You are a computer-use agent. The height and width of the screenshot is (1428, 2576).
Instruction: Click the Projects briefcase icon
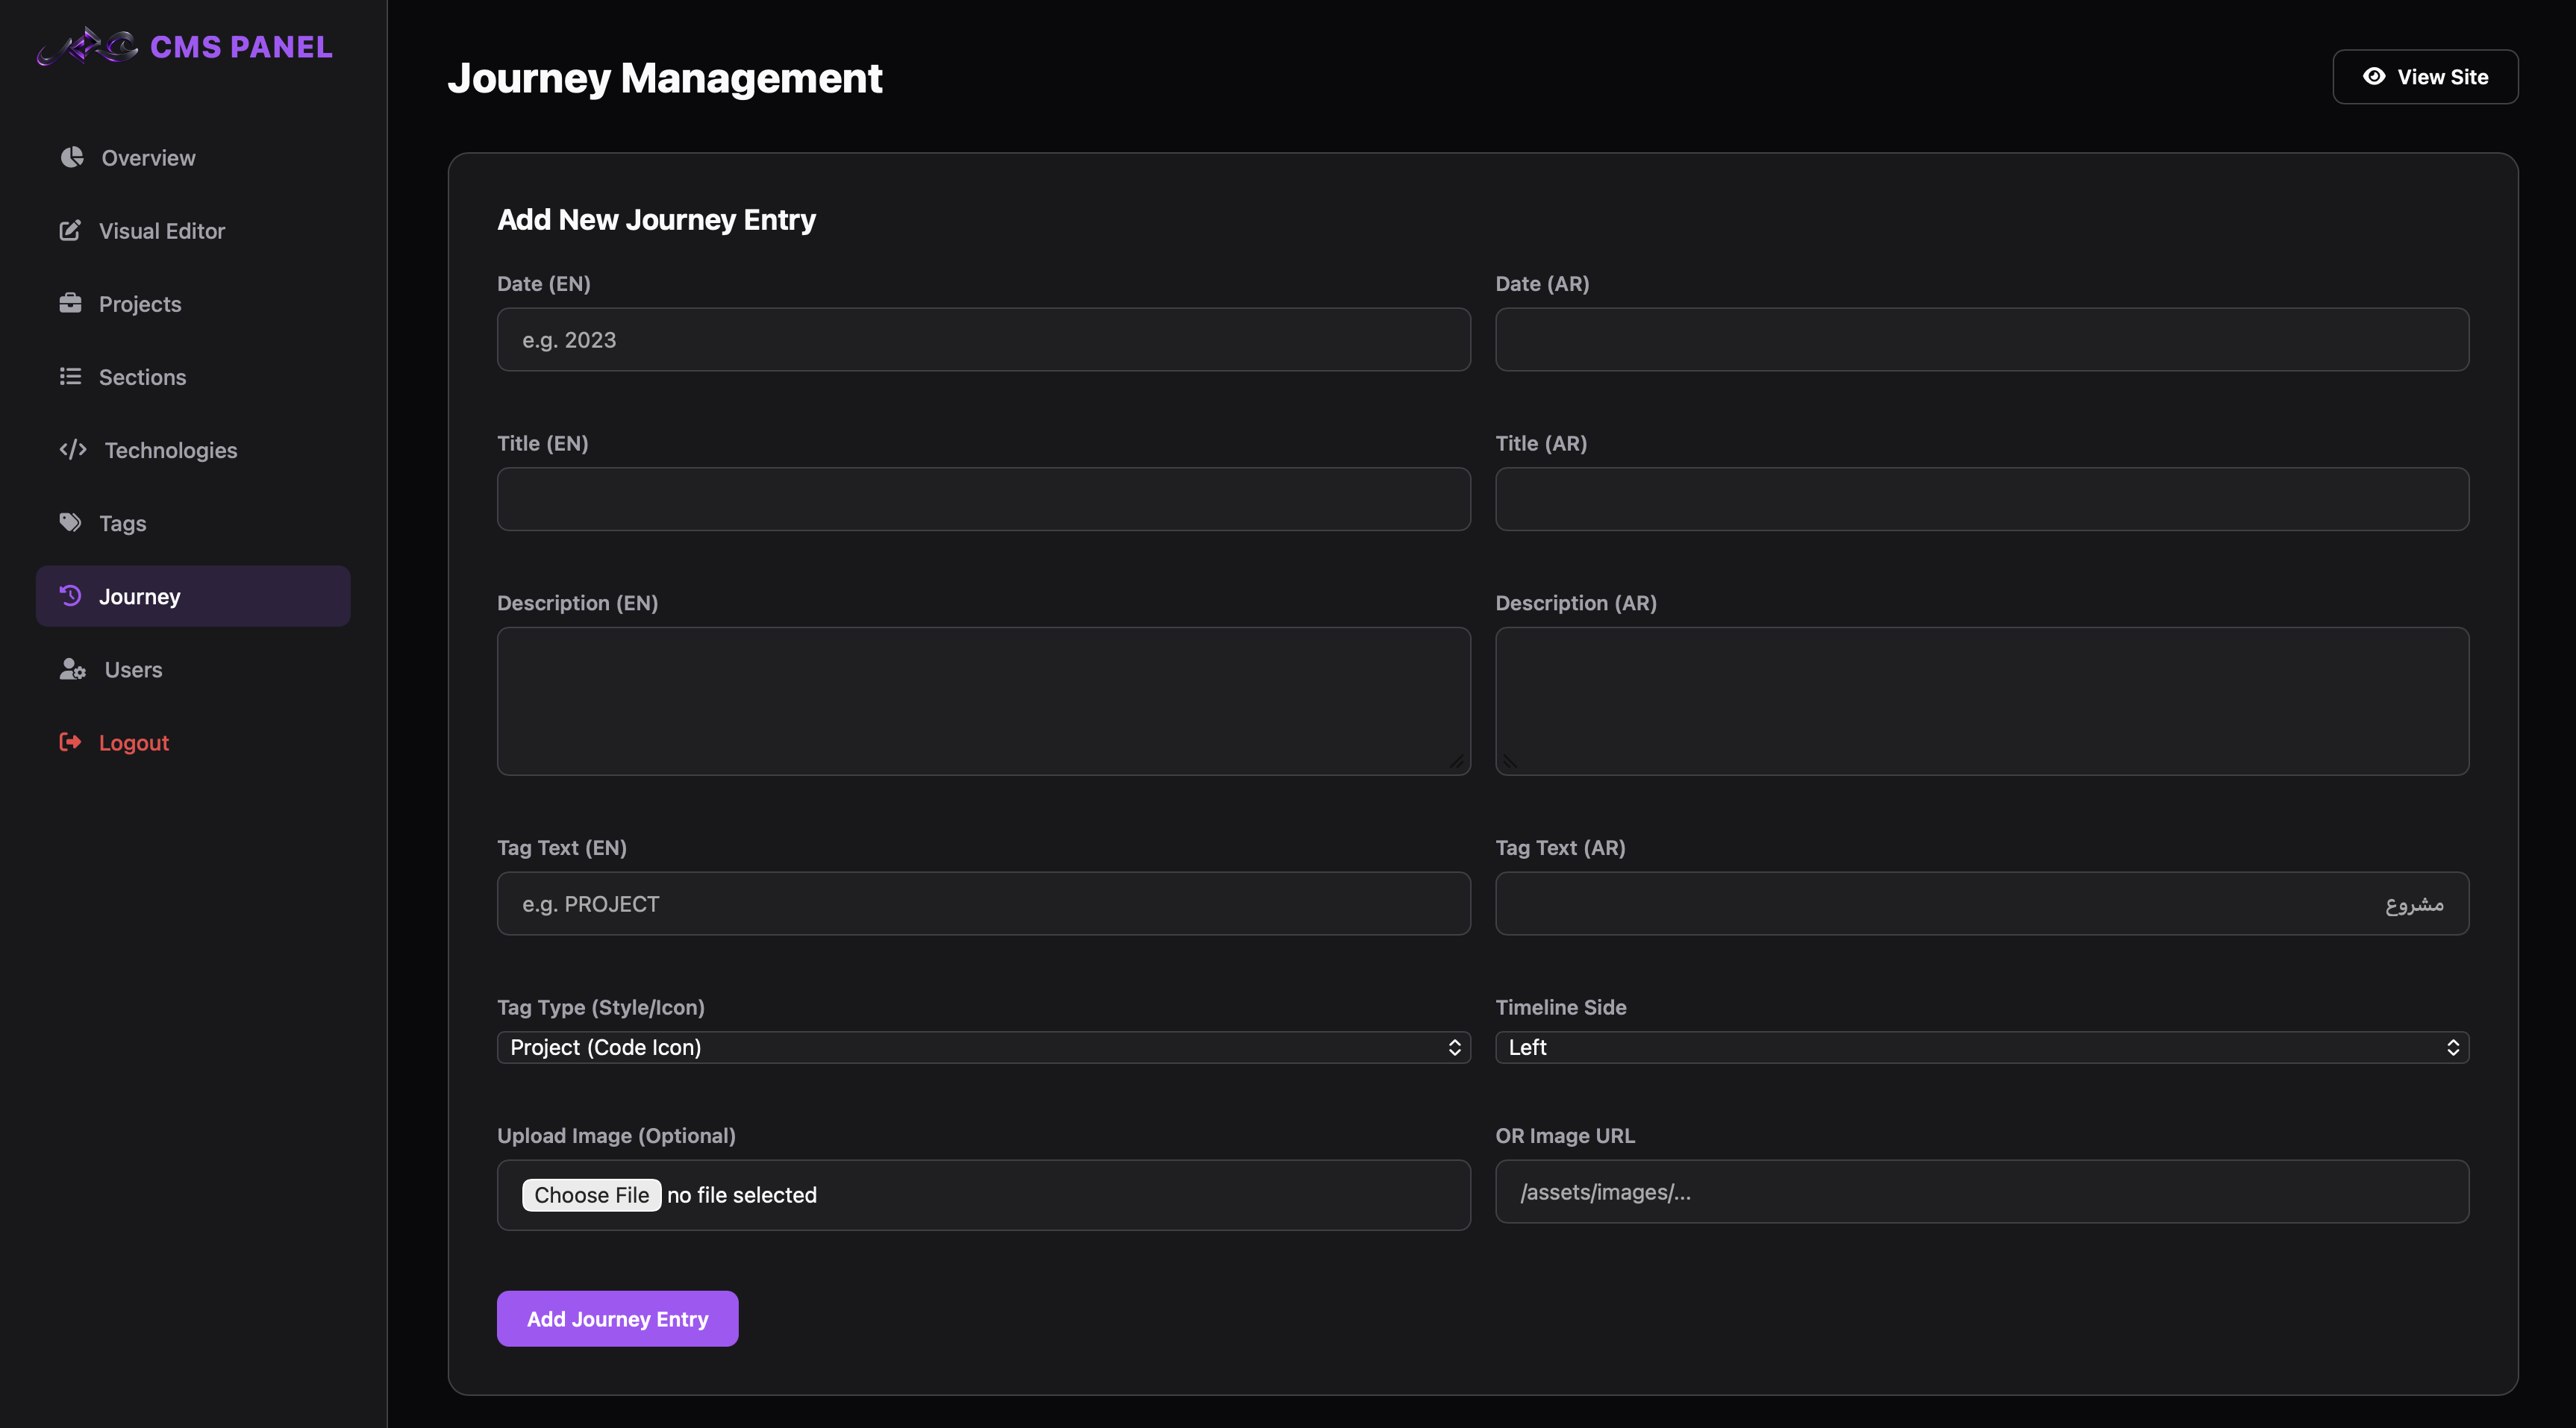coord(70,303)
